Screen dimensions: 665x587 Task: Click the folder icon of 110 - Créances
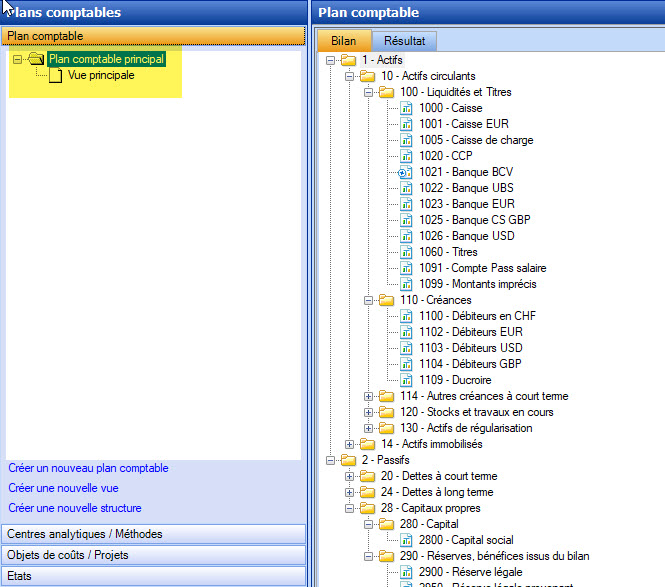pyautogui.click(x=387, y=300)
